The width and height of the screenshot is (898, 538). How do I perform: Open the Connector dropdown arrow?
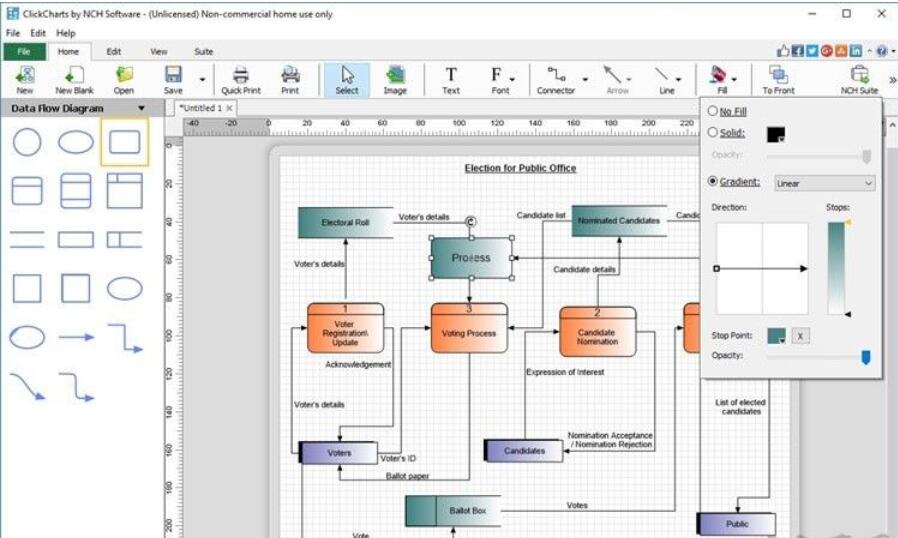pyautogui.click(x=585, y=79)
